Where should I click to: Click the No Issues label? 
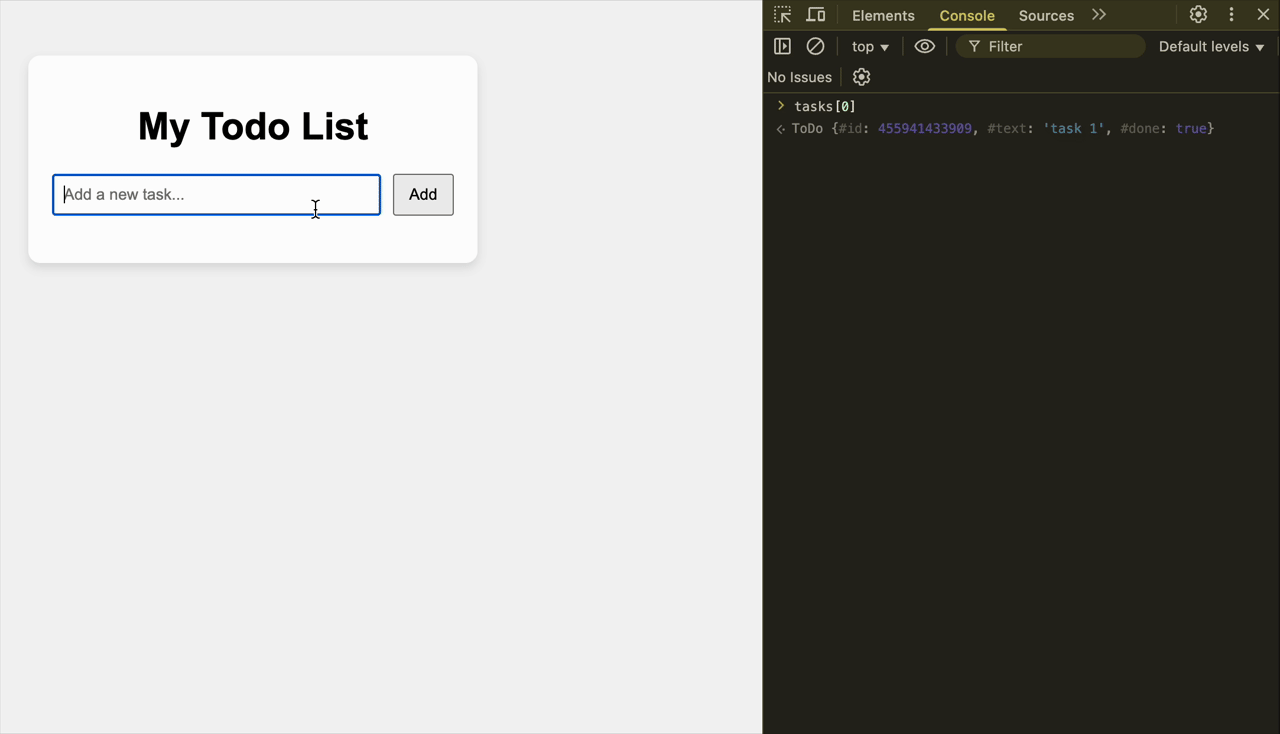799,77
